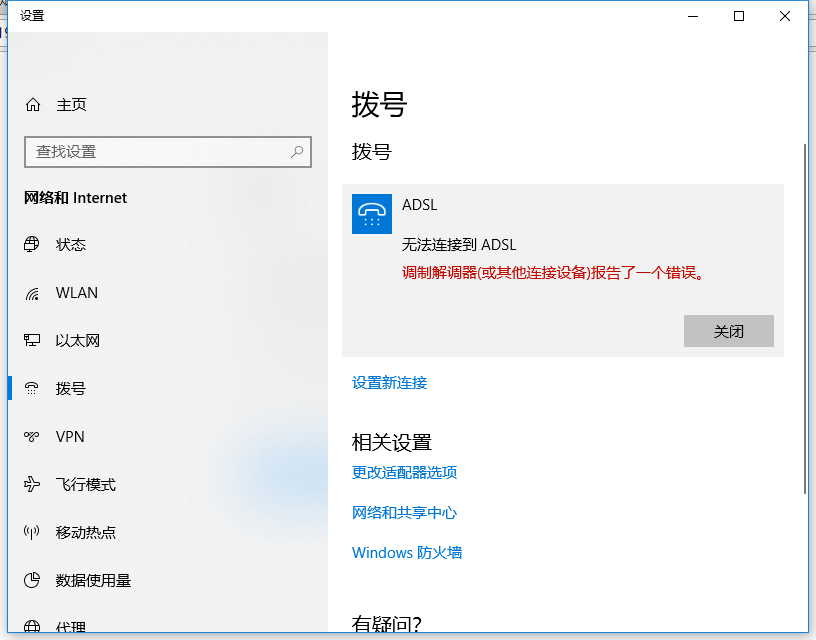Go to 以太网 settings
The image size is (816, 640).
coord(78,341)
